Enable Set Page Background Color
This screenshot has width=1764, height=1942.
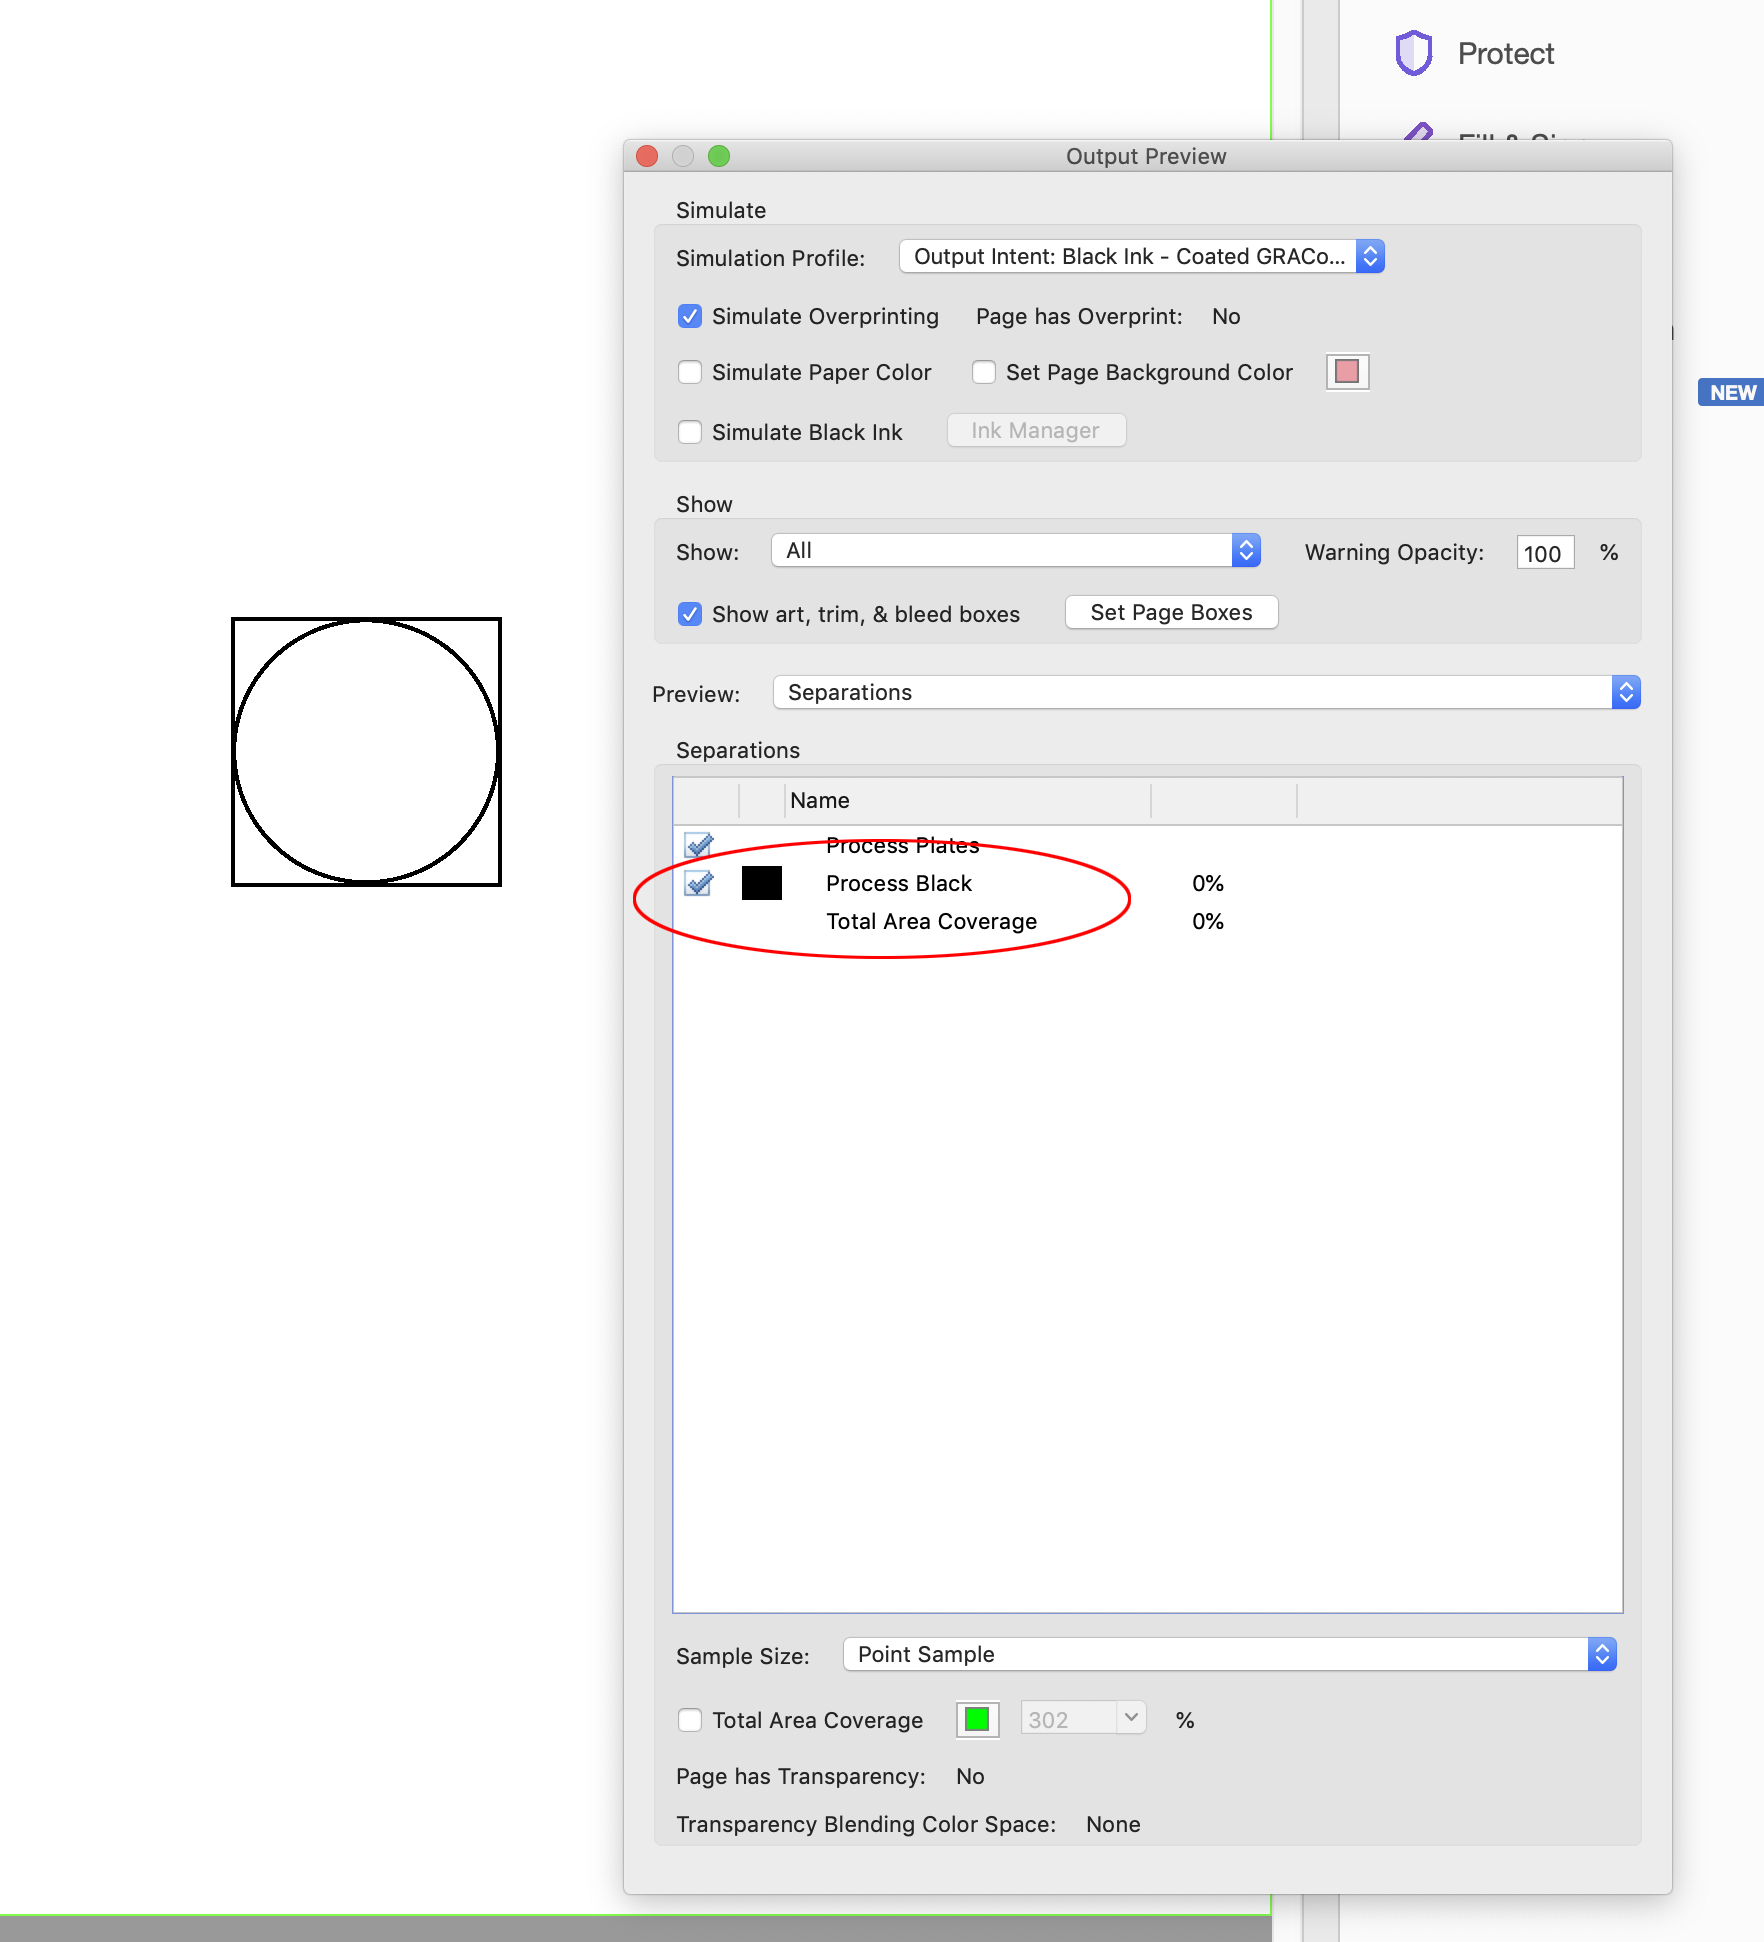click(984, 371)
